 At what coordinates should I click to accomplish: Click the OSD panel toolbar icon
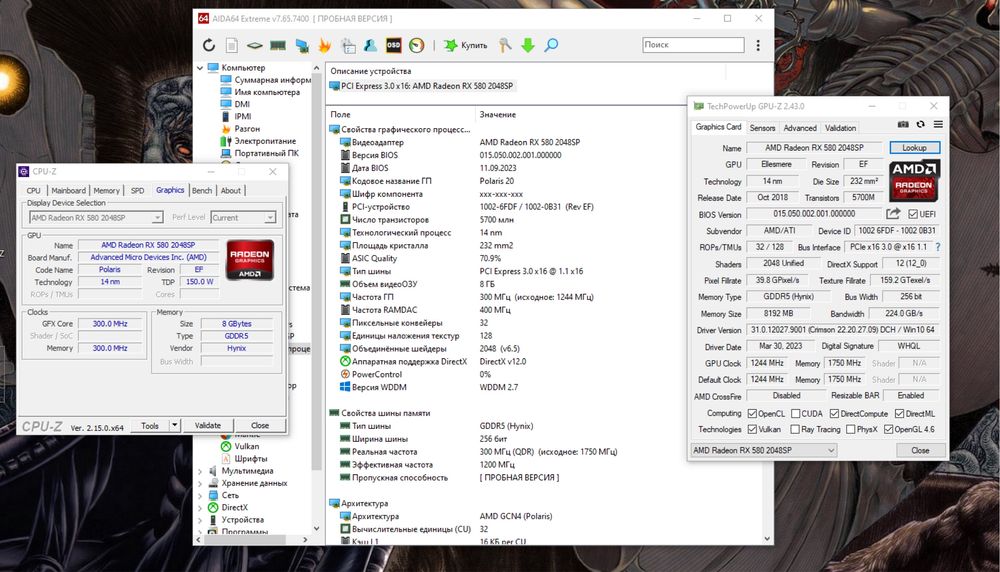[x=394, y=45]
